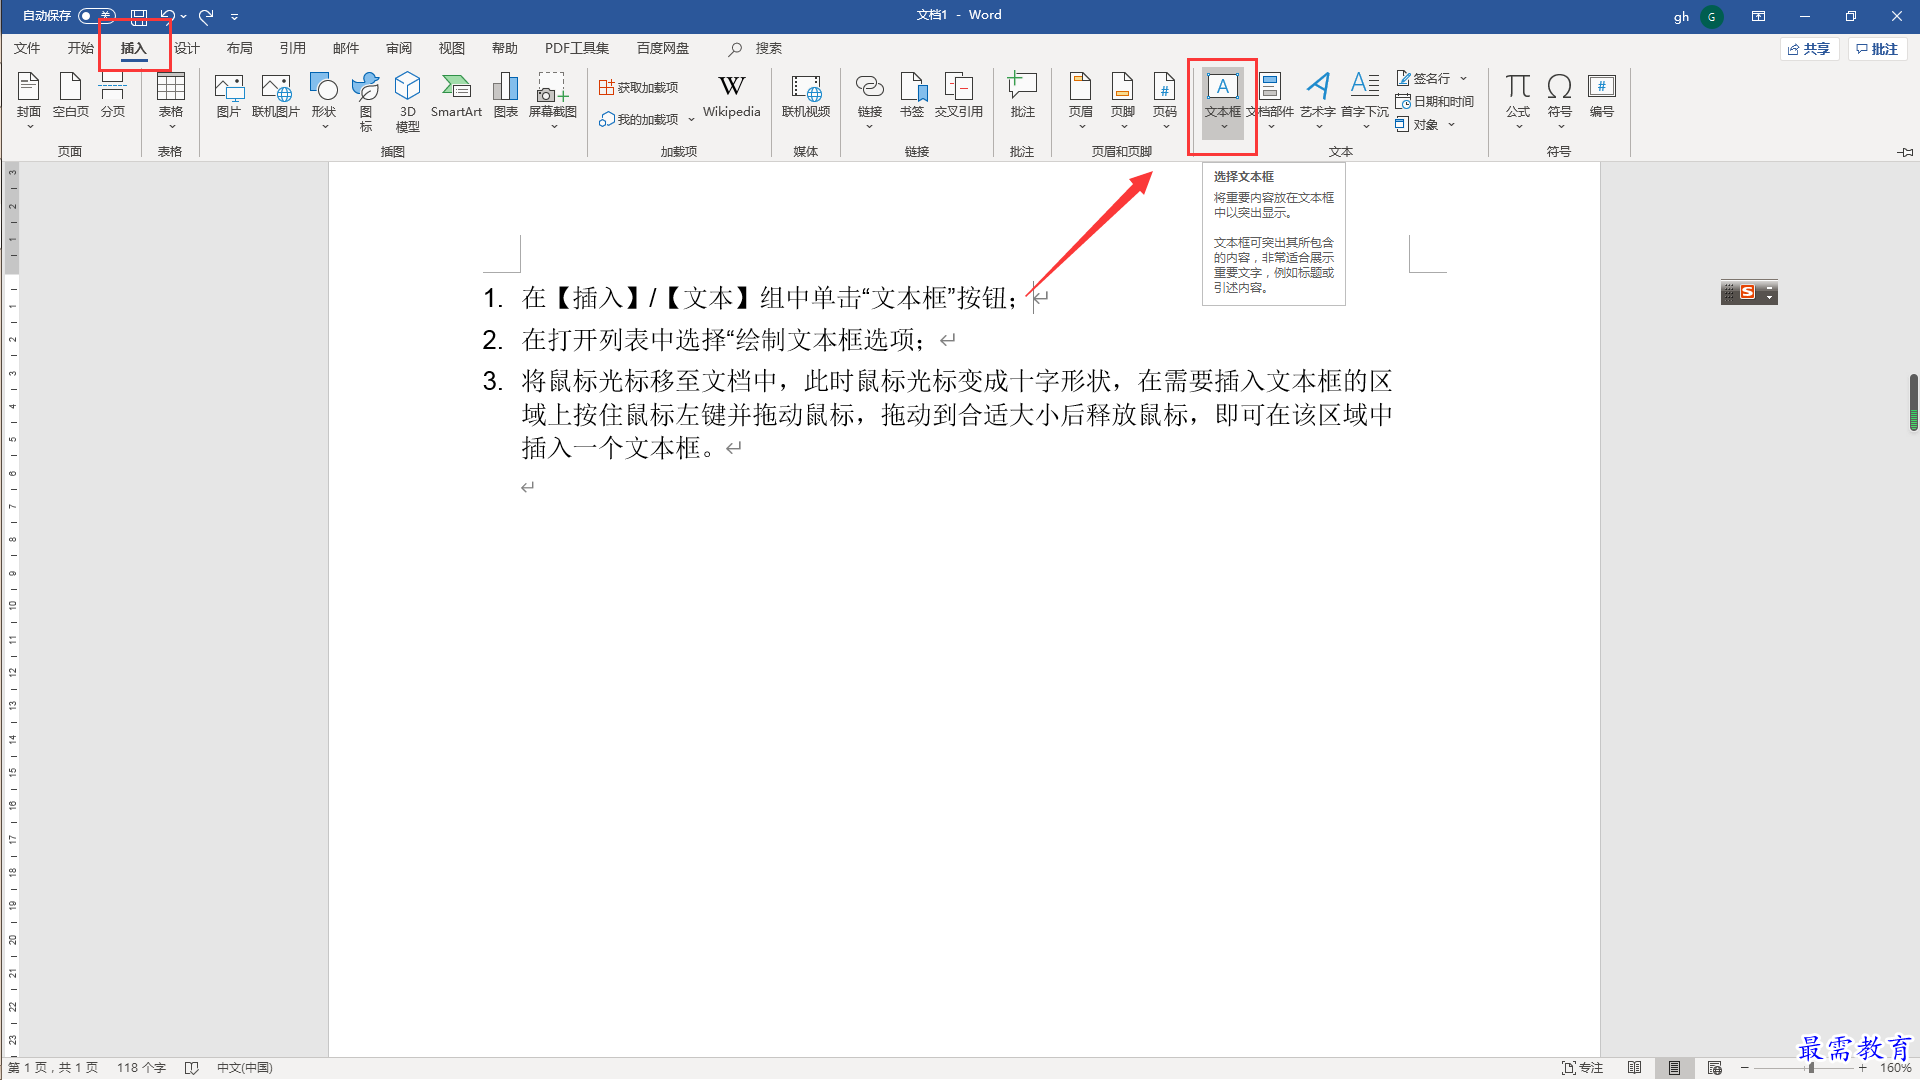This screenshot has width=1920, height=1080.
Task: Open Quick Access Toolbar customize dropdown
Action: pyautogui.click(x=234, y=16)
